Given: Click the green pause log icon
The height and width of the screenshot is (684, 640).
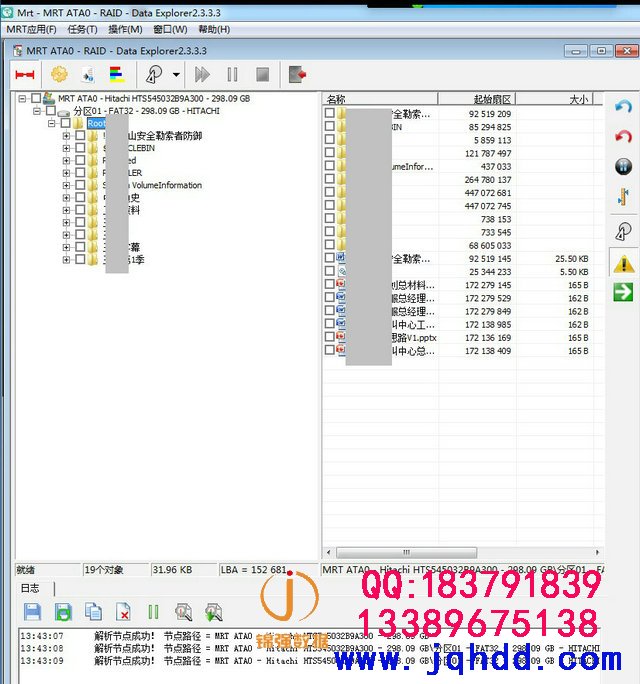Looking at the screenshot, I should click(x=153, y=612).
